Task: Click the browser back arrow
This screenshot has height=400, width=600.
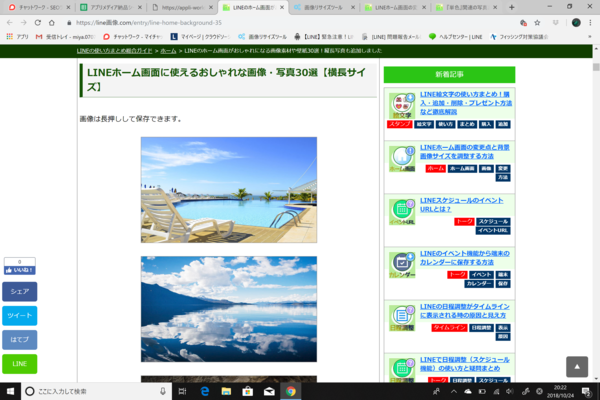Action: (10, 23)
